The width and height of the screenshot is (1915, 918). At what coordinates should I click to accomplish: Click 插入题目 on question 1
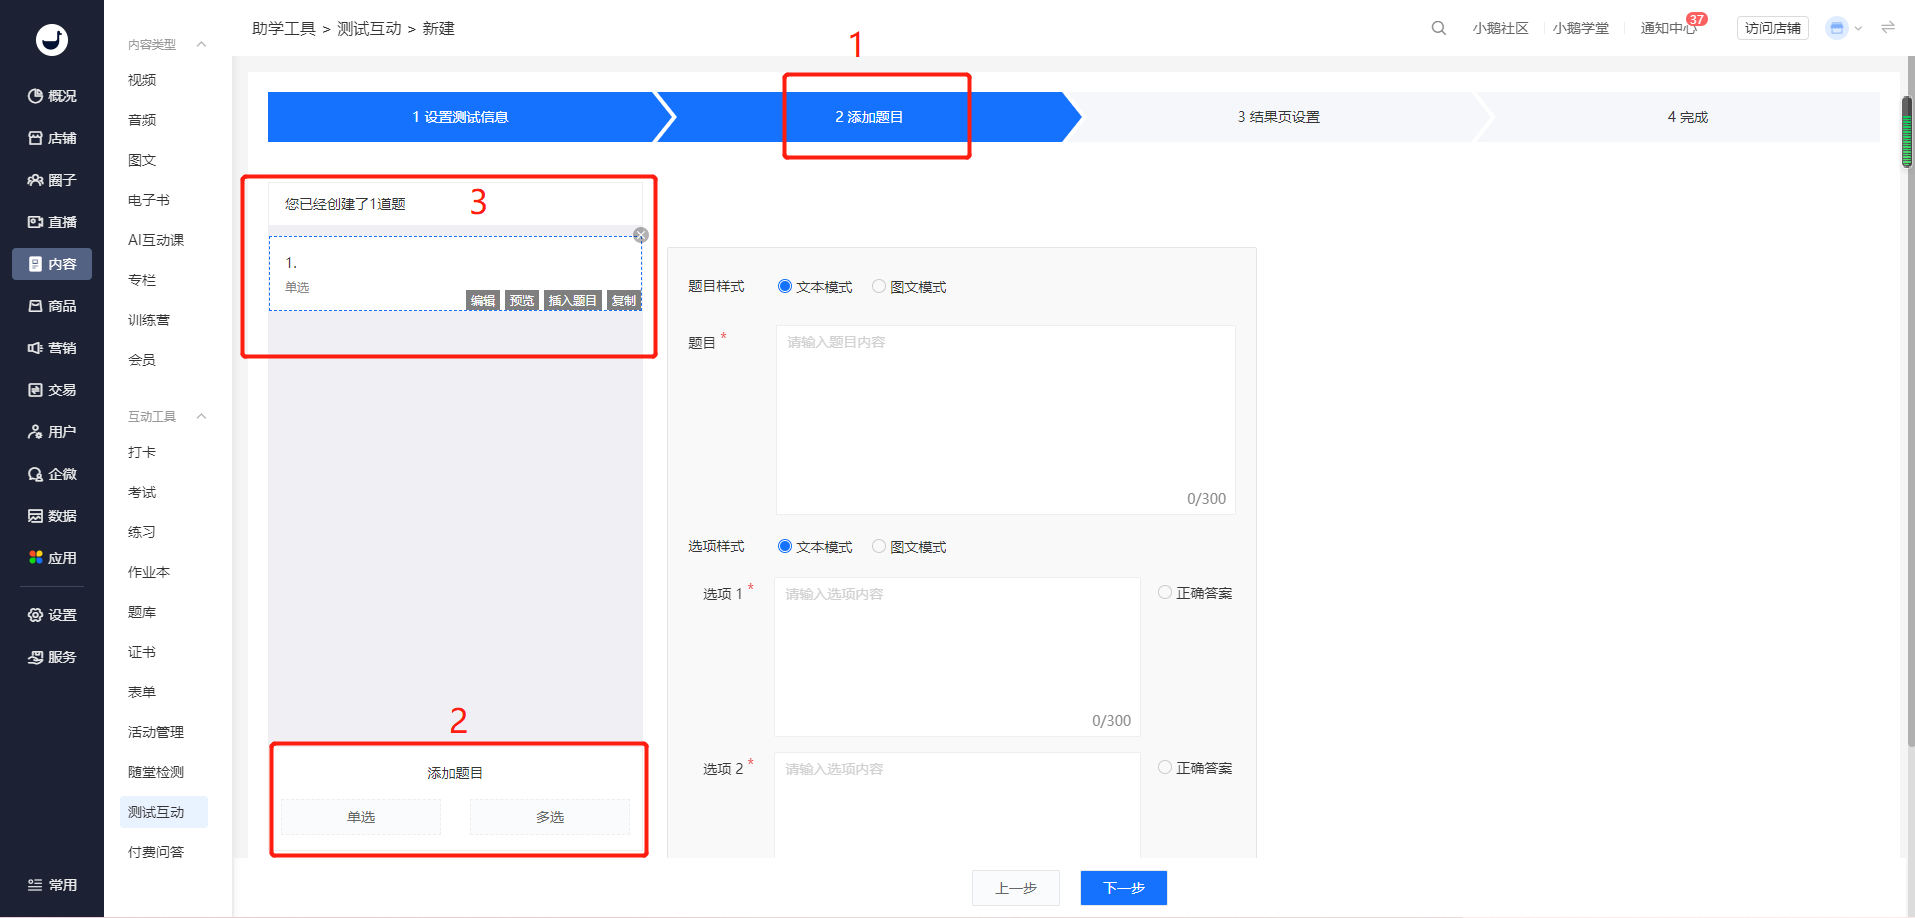(x=572, y=300)
